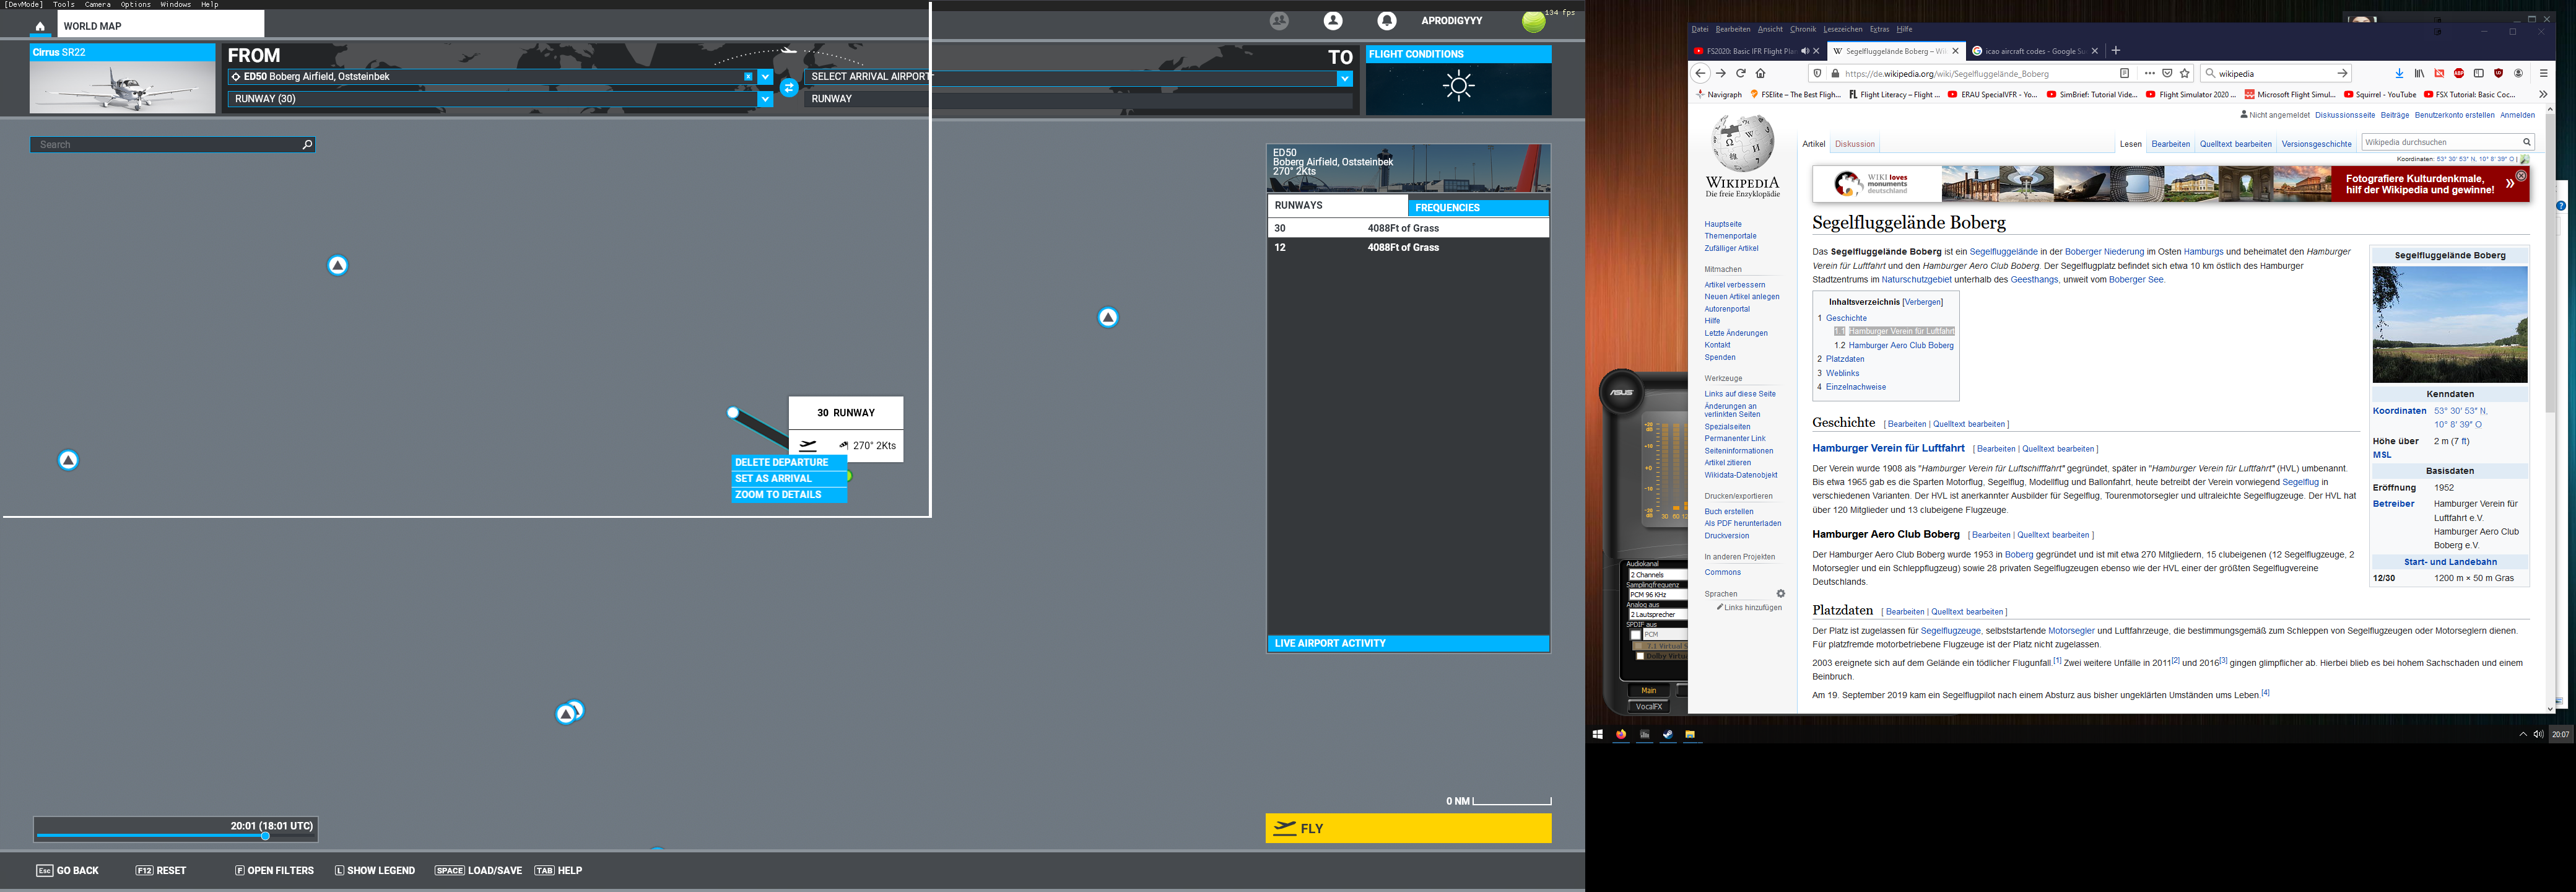This screenshot has width=2576, height=892.
Task: Open Analog aus 2 Lautsprecher dropdown
Action: [x=1657, y=615]
